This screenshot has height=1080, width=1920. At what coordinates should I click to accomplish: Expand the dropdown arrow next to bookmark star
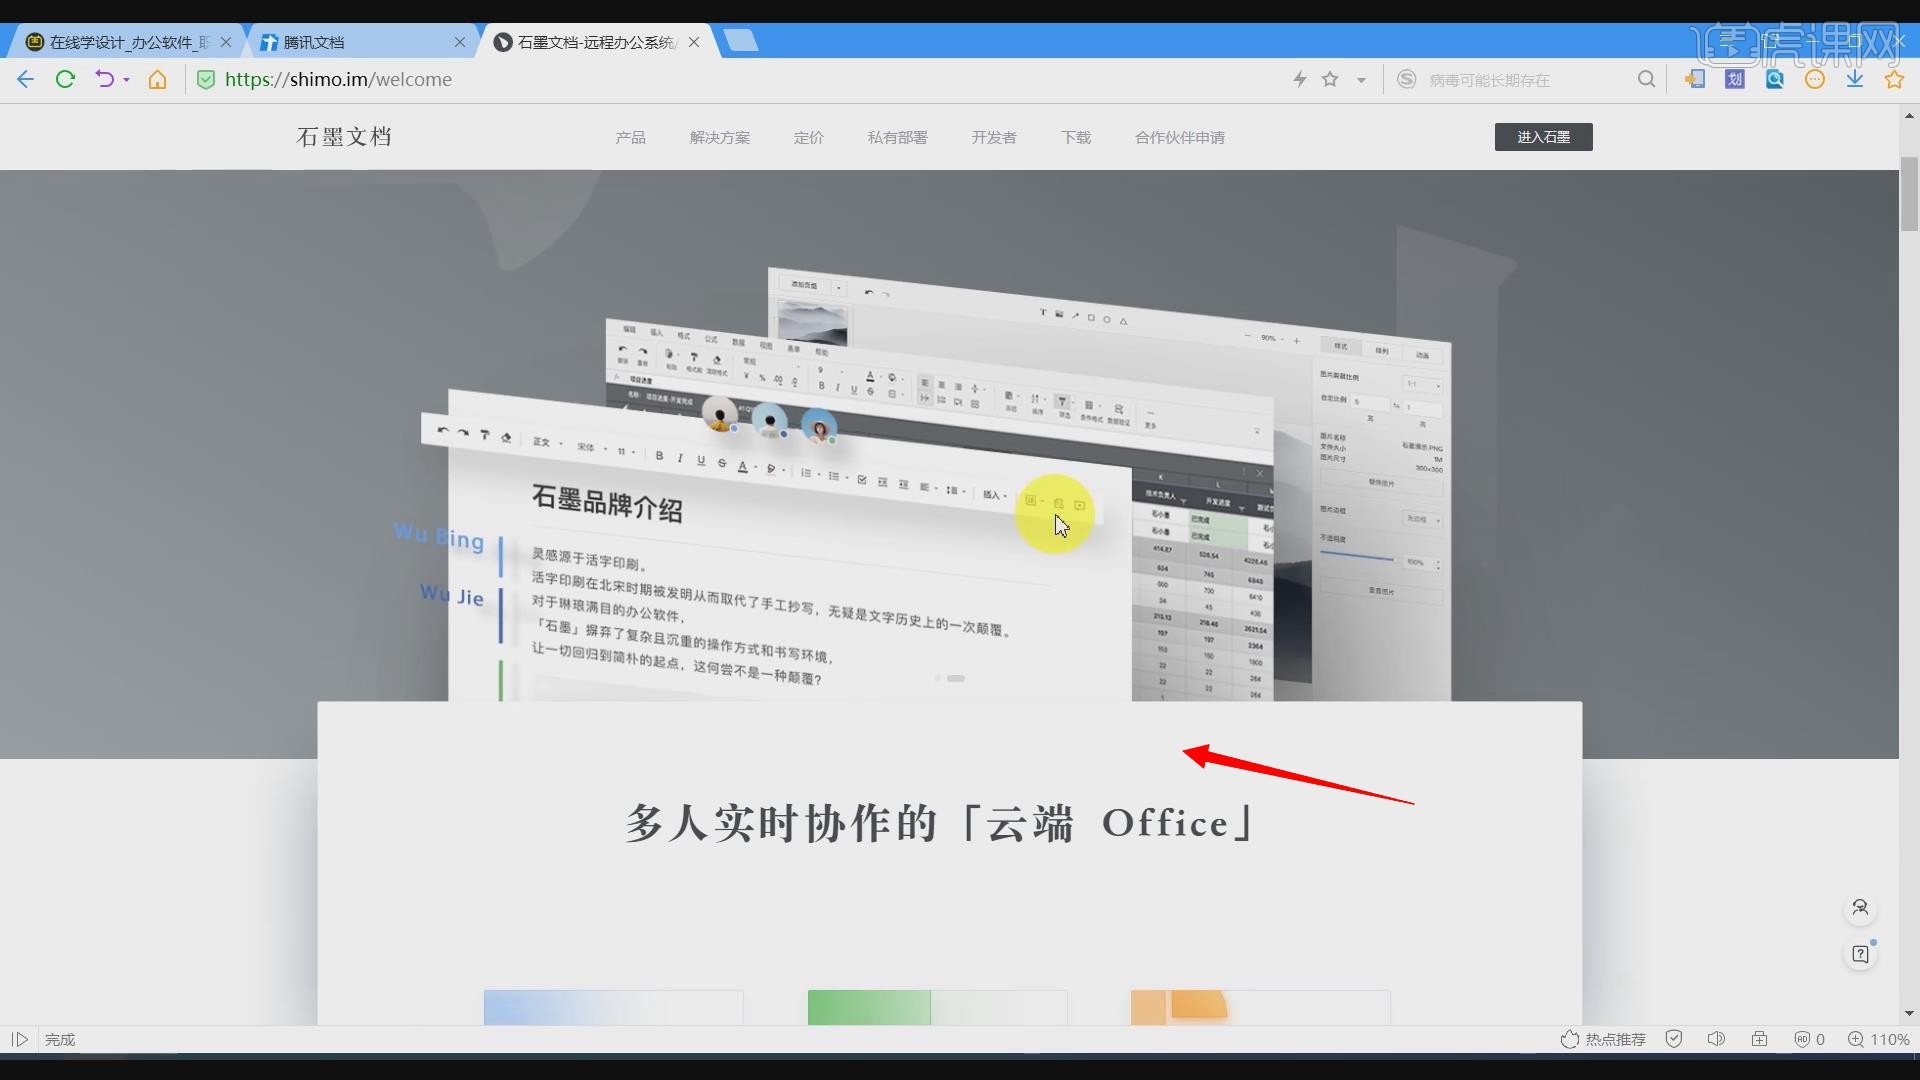[x=1361, y=80]
